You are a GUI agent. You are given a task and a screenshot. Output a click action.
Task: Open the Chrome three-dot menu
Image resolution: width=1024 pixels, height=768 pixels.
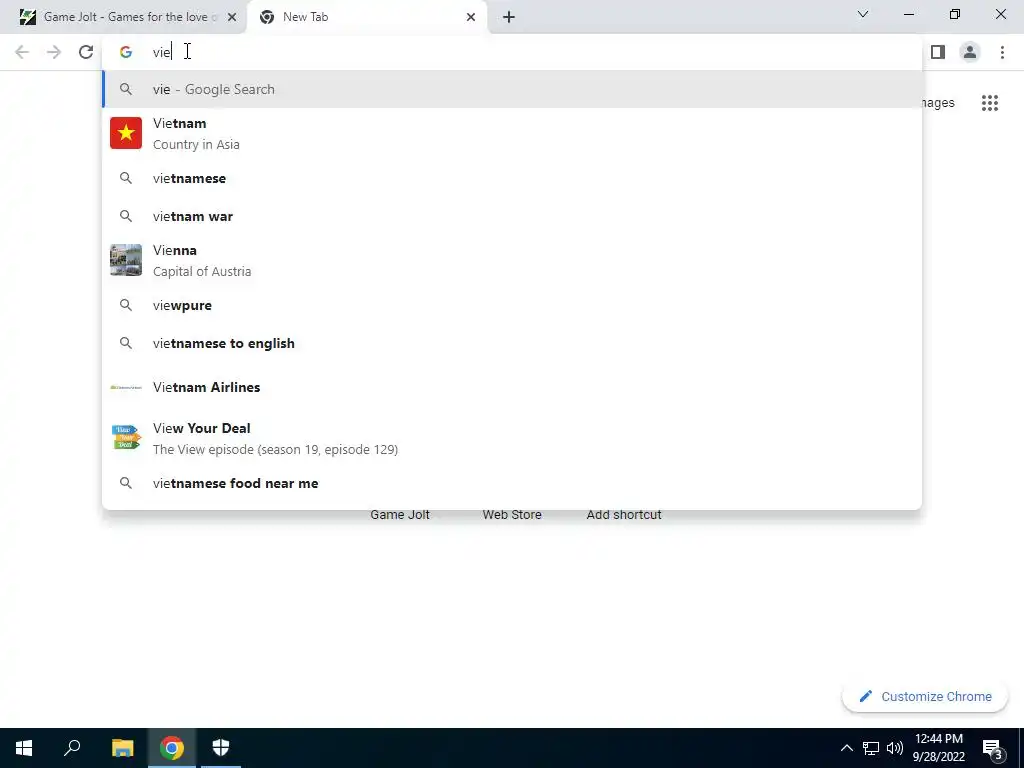pyautogui.click(x=1002, y=52)
